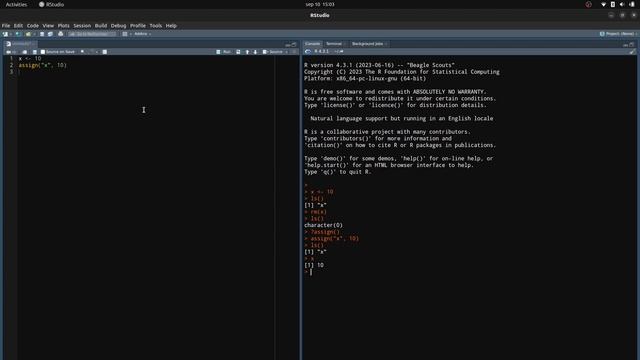Image resolution: width=640 pixels, height=360 pixels.
Task: Open the Profile menu
Action: click(138, 25)
